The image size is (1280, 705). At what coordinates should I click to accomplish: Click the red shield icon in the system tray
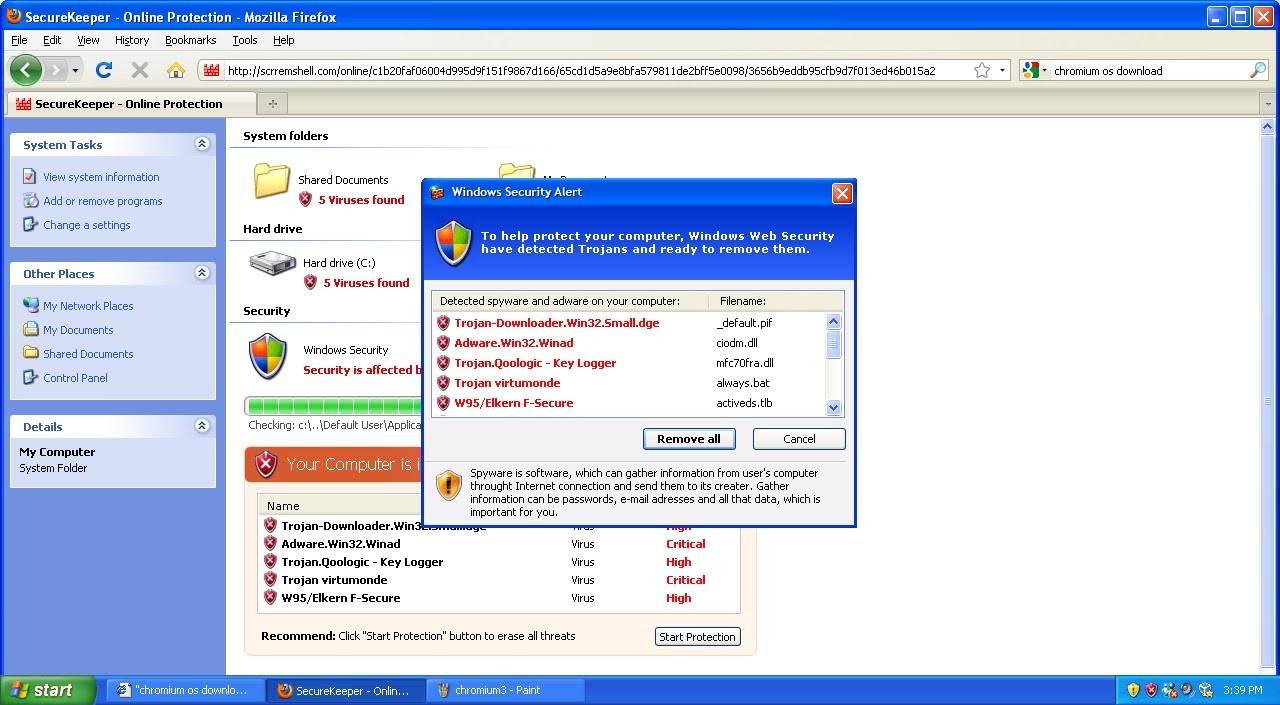click(x=1151, y=689)
